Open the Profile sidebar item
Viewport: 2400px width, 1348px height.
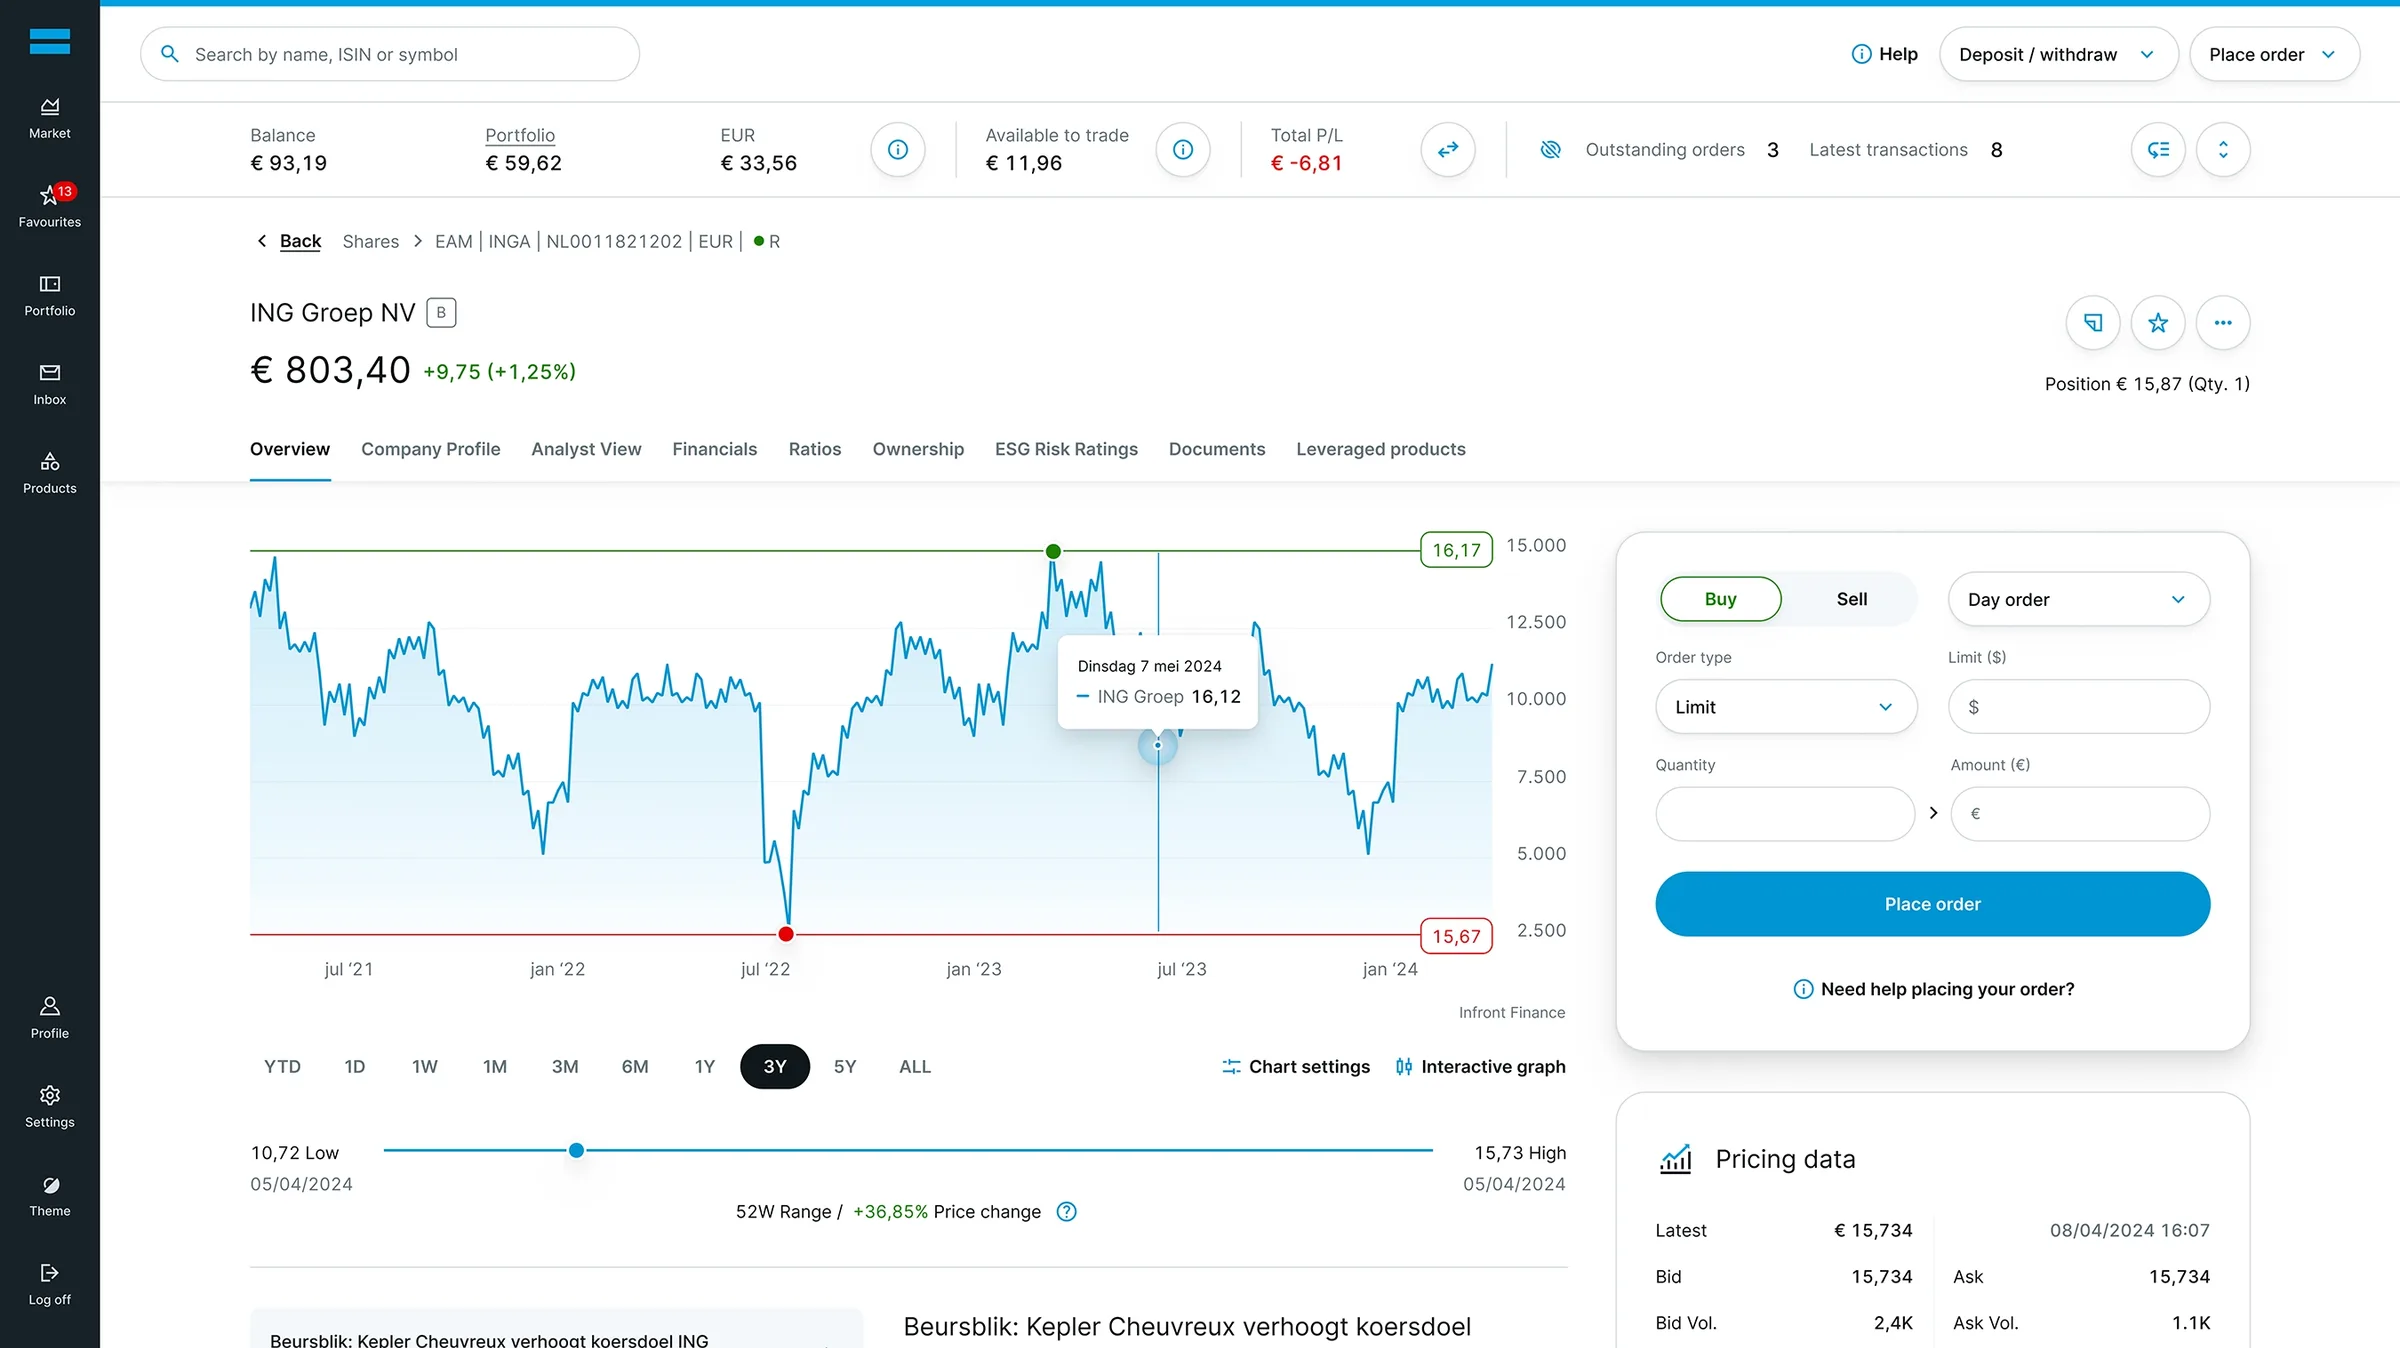pyautogui.click(x=49, y=1018)
